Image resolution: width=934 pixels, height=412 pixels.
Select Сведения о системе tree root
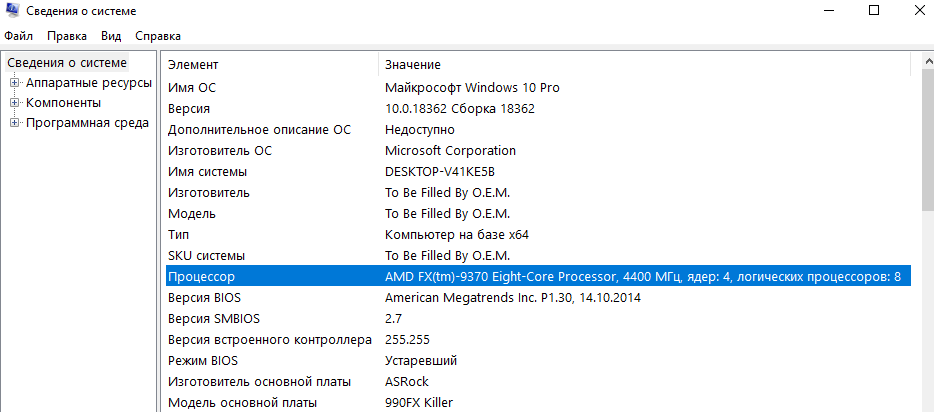[67, 63]
